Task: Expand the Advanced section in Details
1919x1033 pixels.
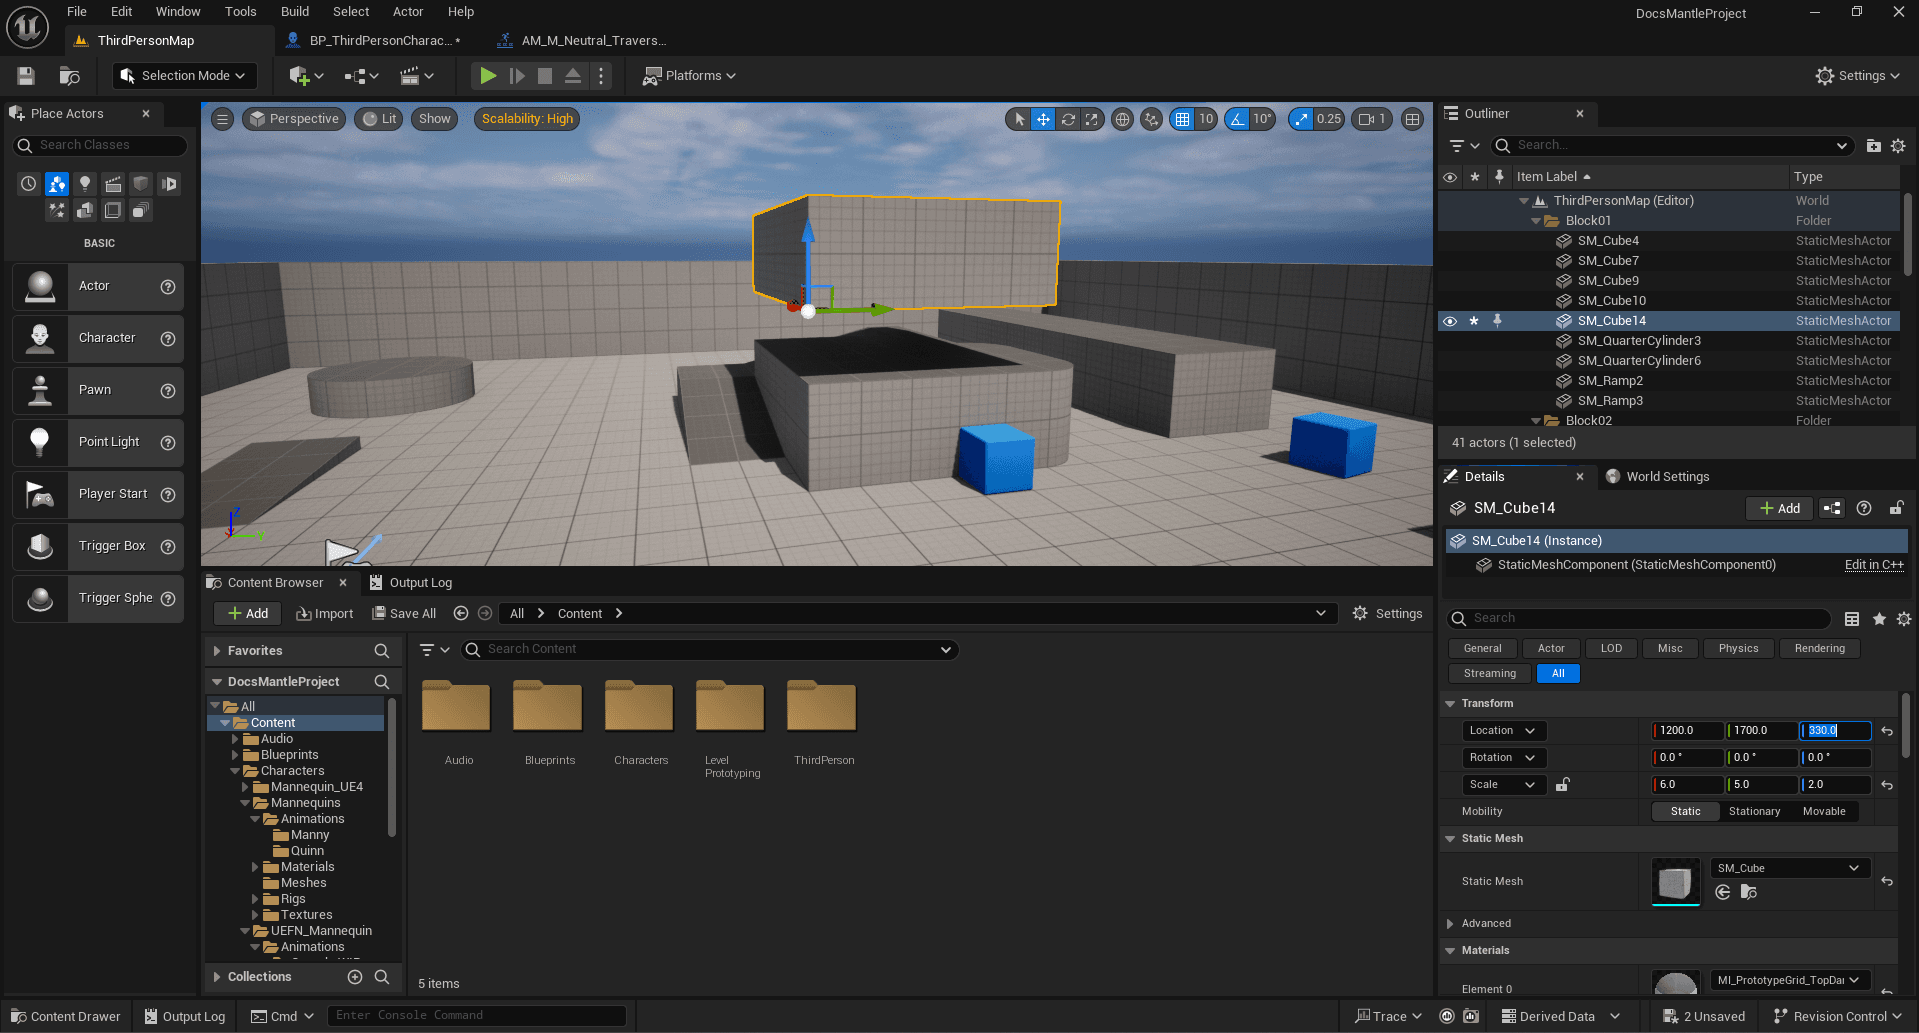Action: (1450, 924)
